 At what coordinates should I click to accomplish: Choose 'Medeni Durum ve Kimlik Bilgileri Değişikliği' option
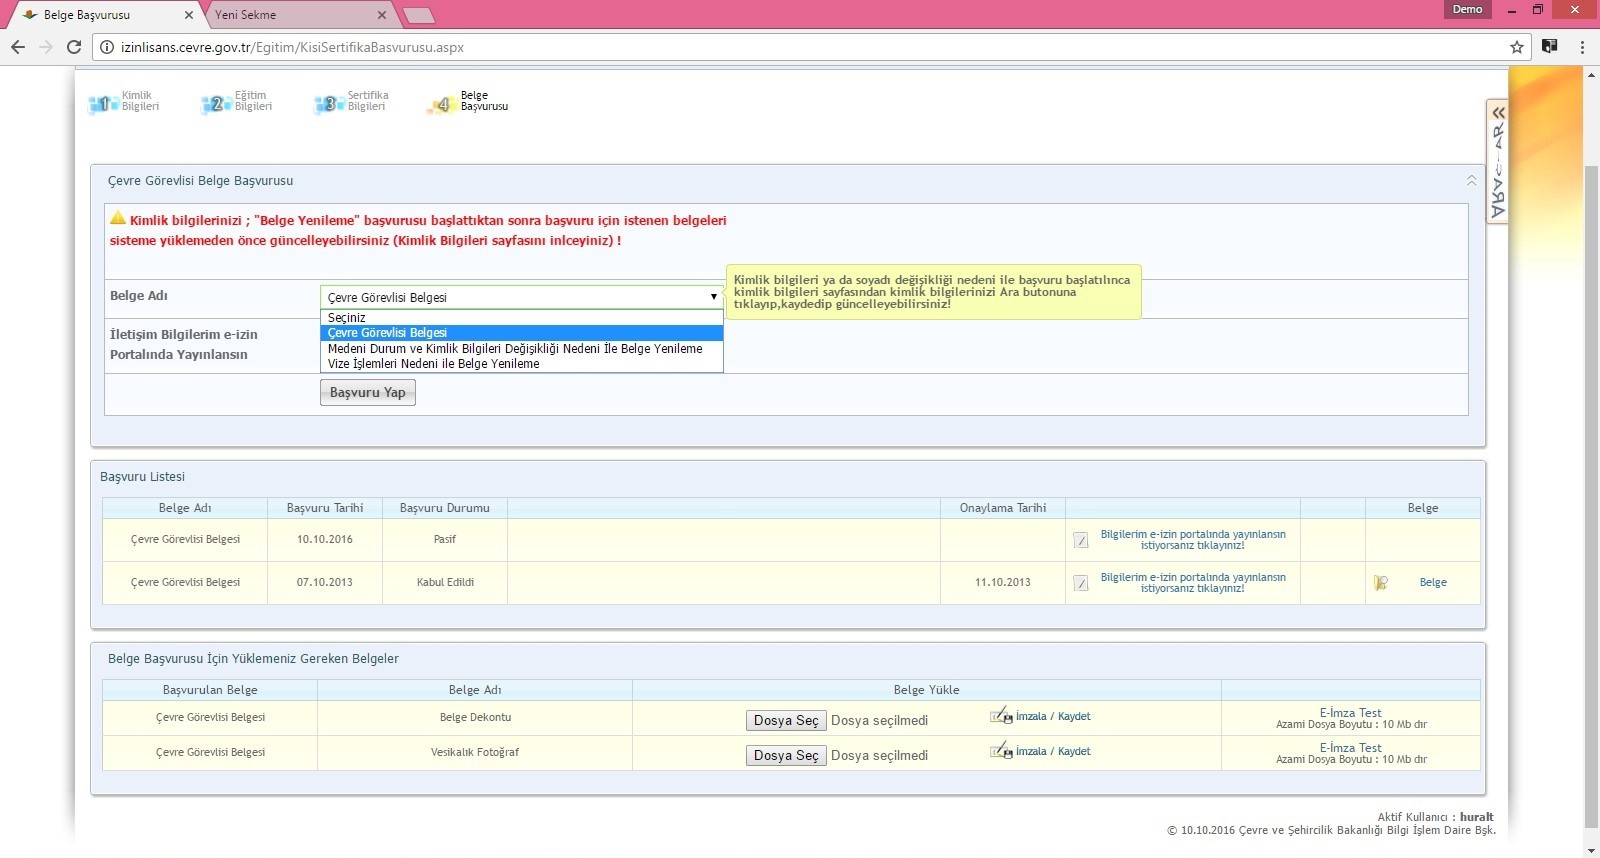(521, 349)
